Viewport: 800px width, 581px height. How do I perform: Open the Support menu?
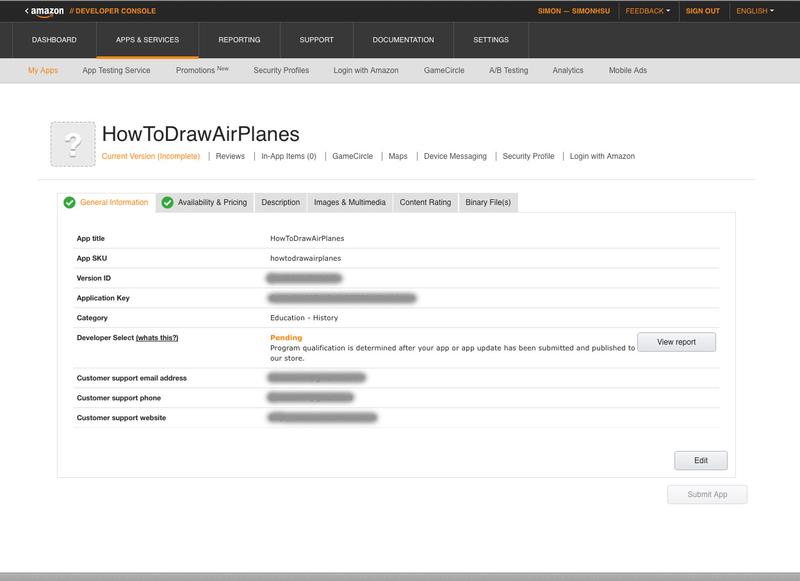point(316,40)
